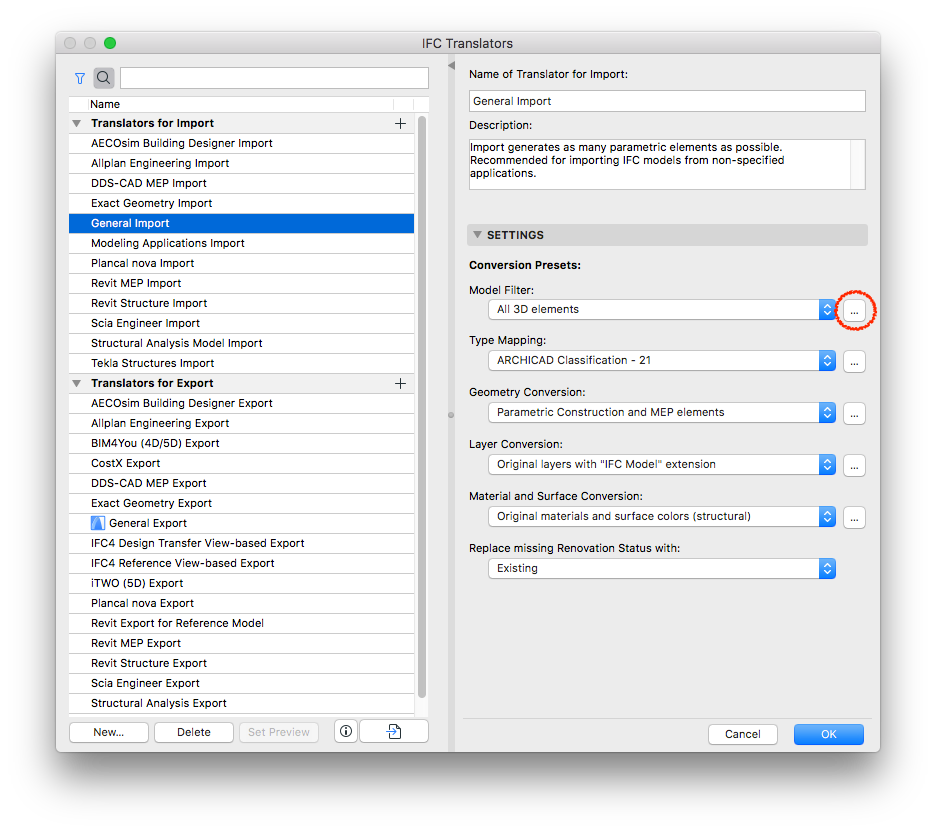
Task: Click the Delete button
Action: point(193,732)
